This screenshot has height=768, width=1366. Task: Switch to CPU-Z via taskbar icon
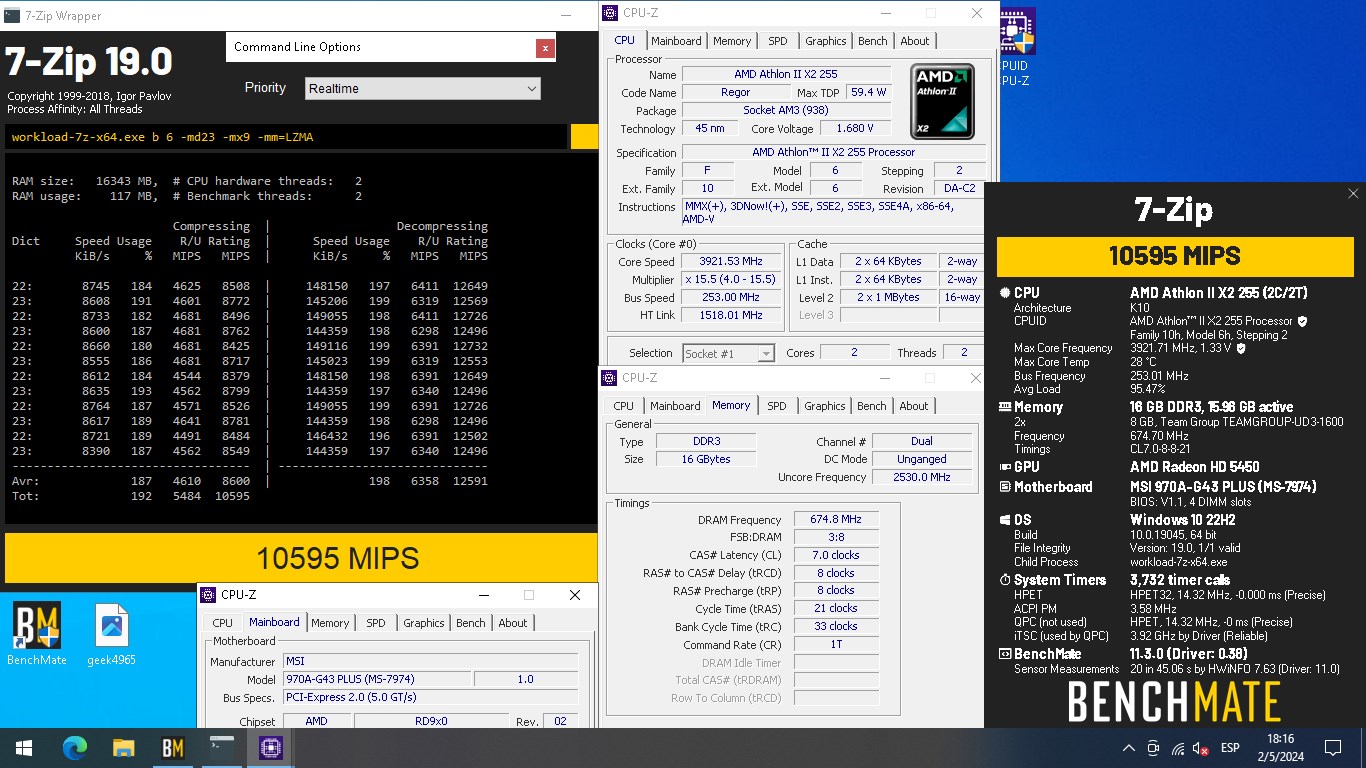(270, 748)
